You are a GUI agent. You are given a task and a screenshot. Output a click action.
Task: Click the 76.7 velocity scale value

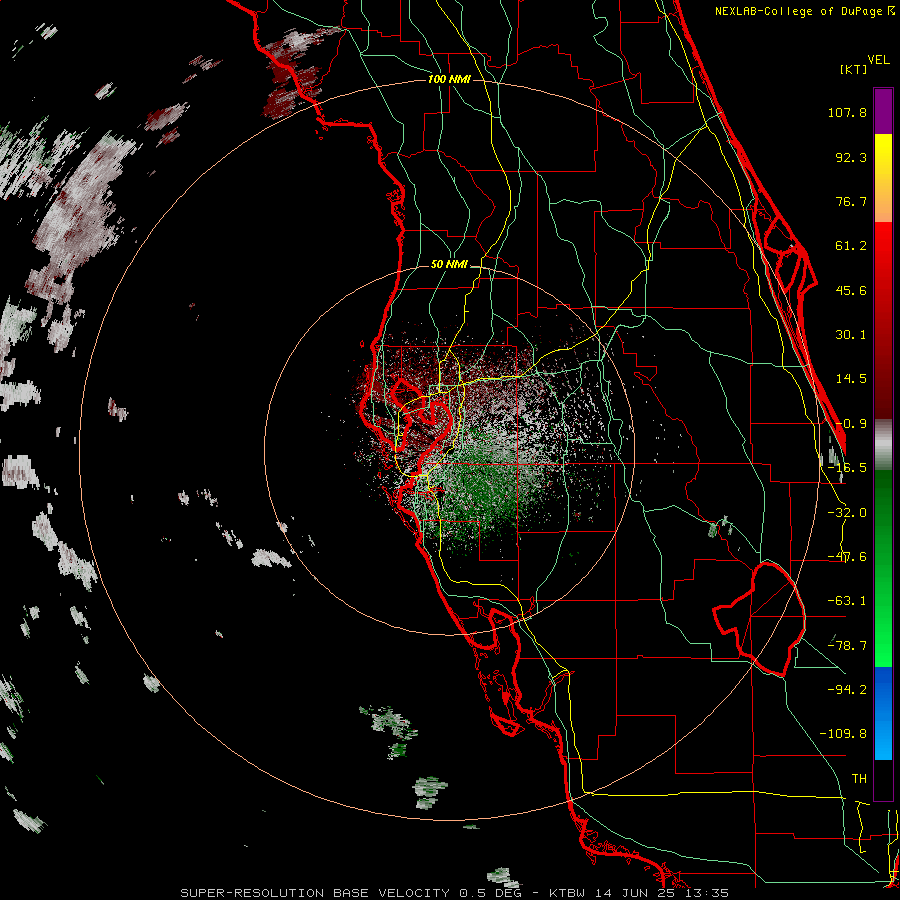point(851,201)
